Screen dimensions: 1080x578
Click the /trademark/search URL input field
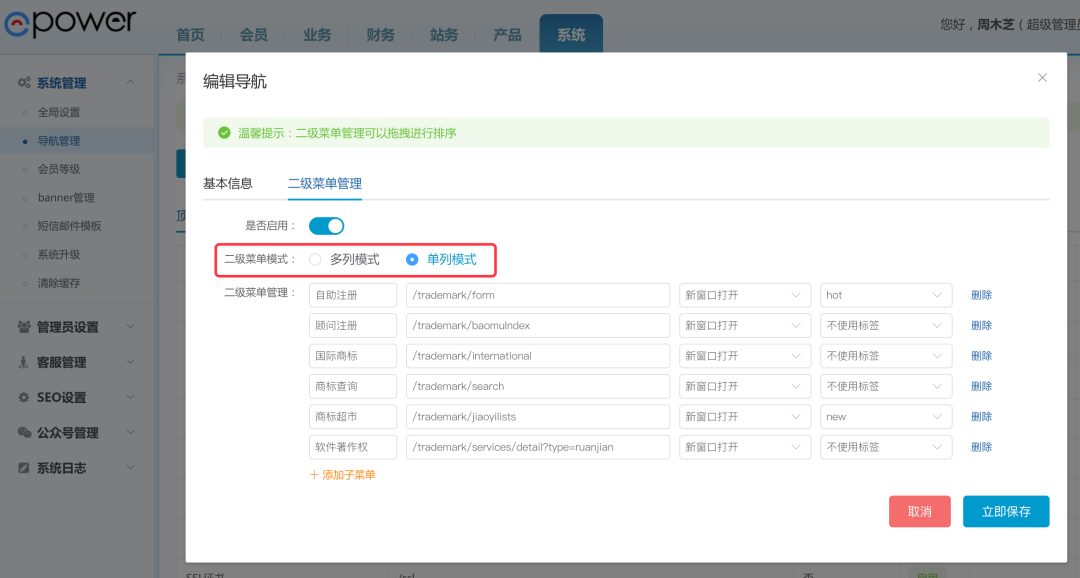coord(537,386)
